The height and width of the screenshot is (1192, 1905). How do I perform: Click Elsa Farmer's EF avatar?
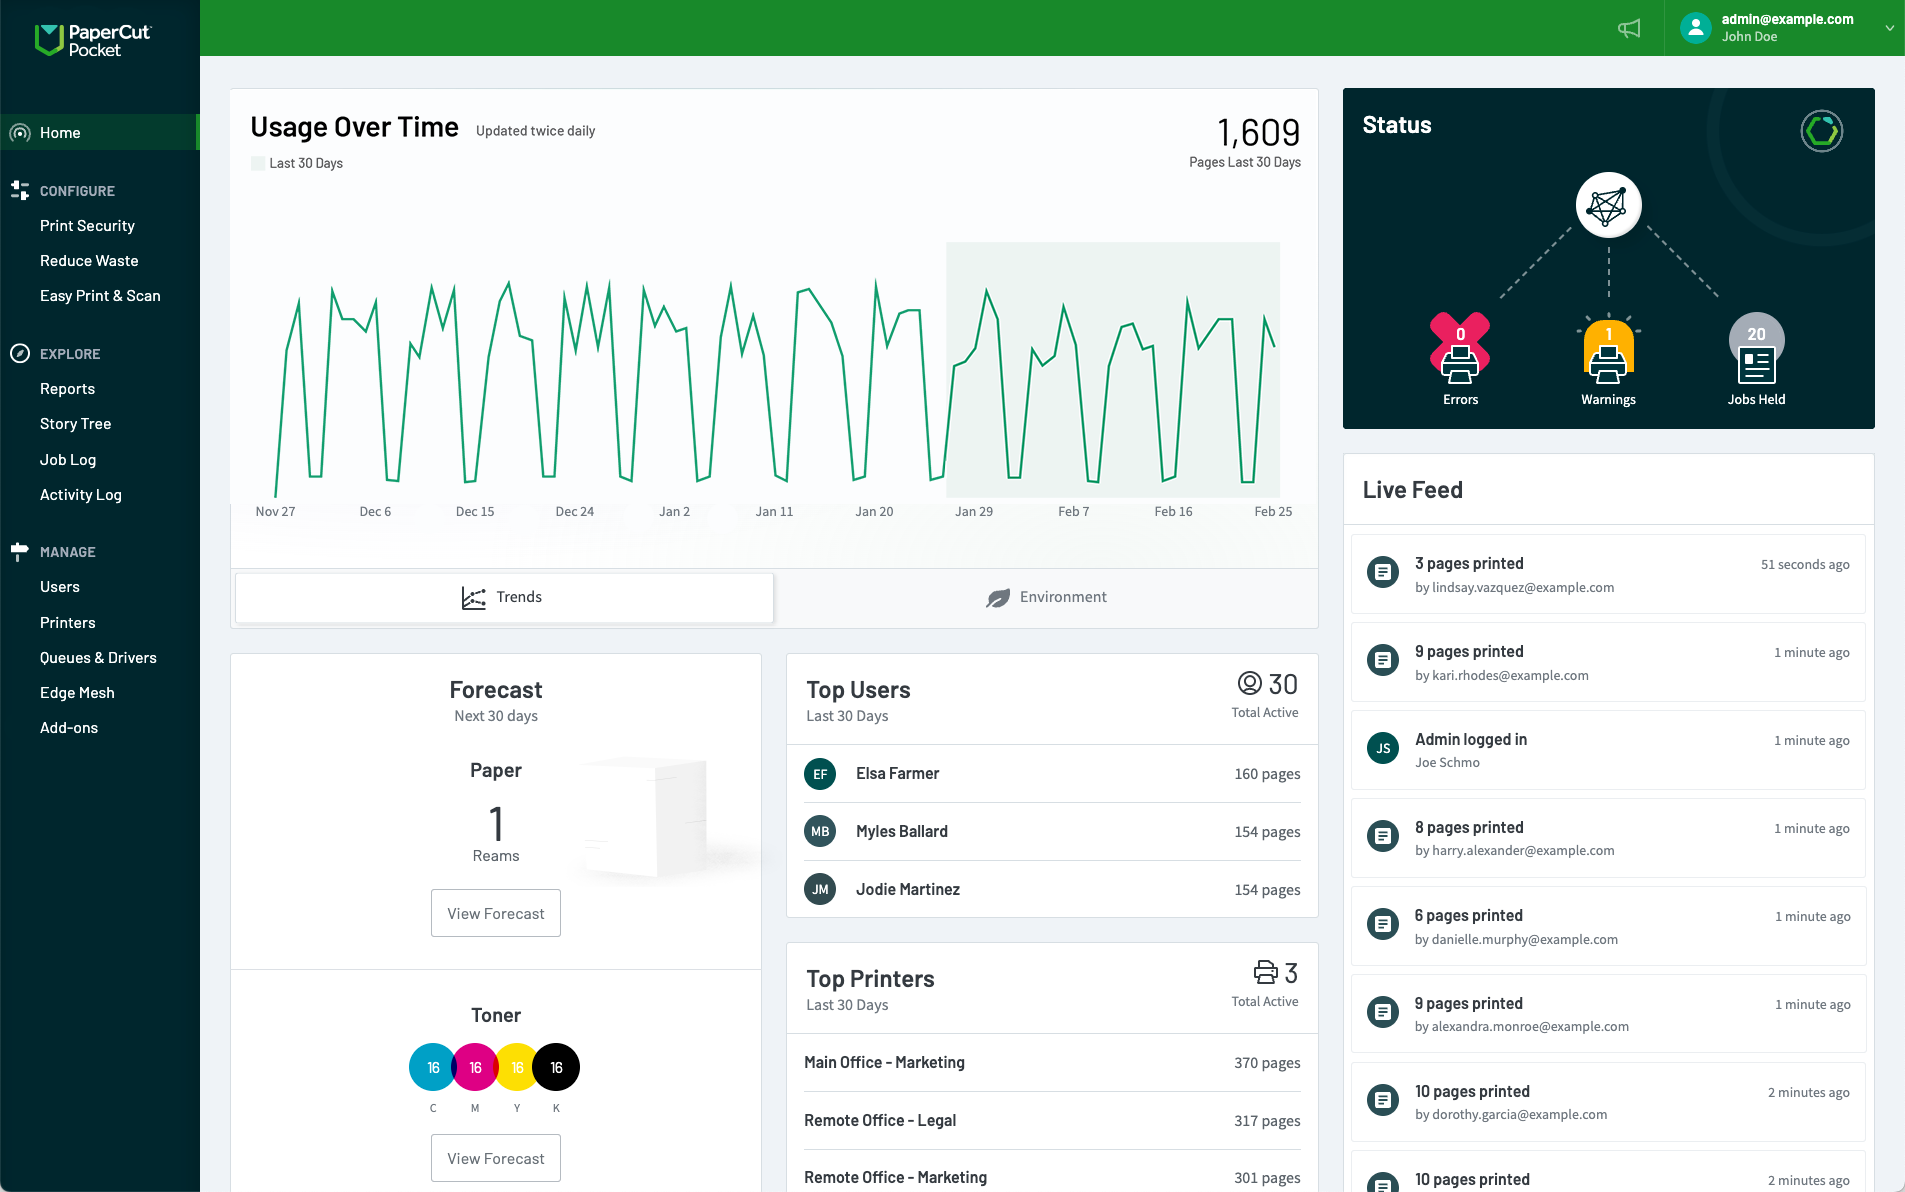pos(820,774)
